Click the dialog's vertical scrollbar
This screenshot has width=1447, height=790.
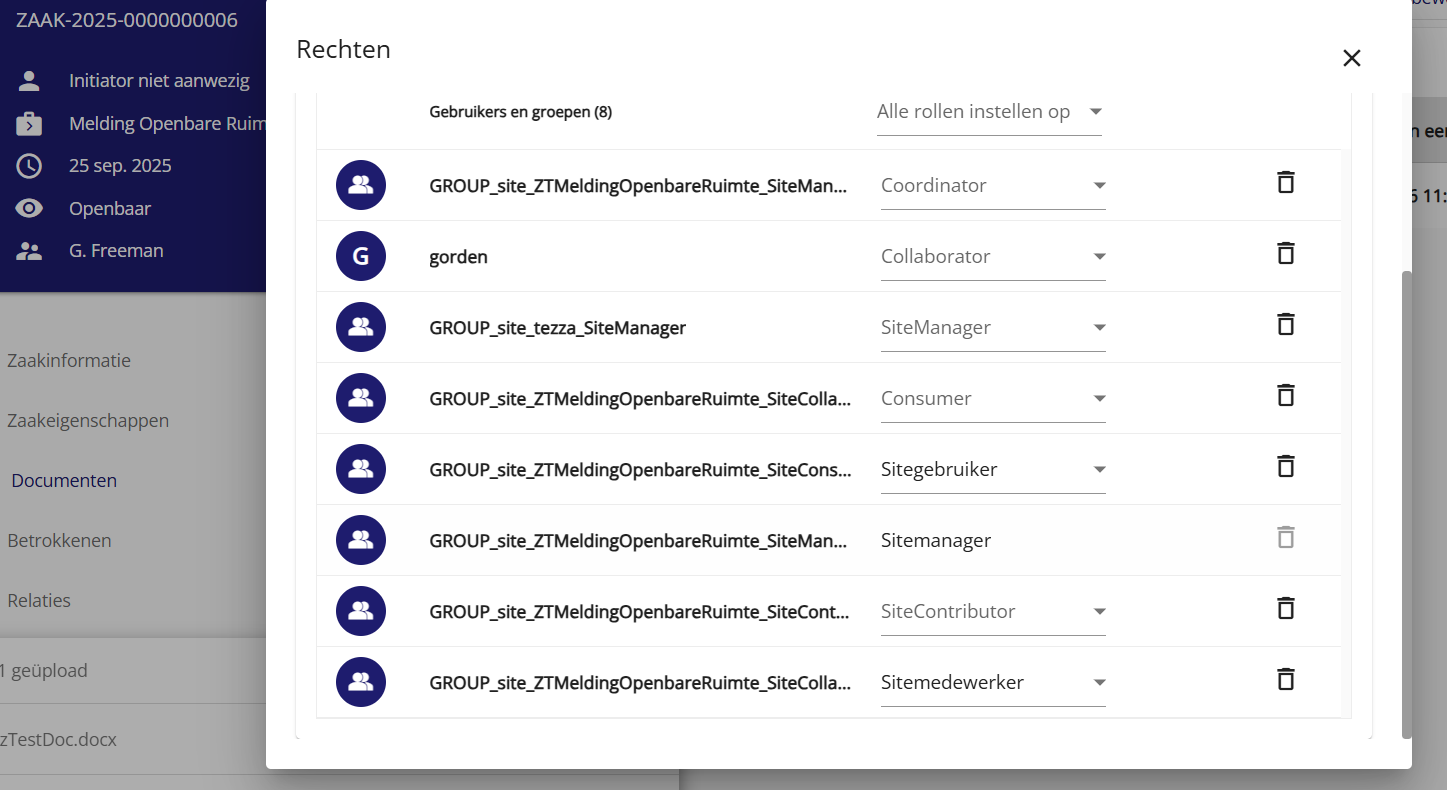[x=1407, y=500]
